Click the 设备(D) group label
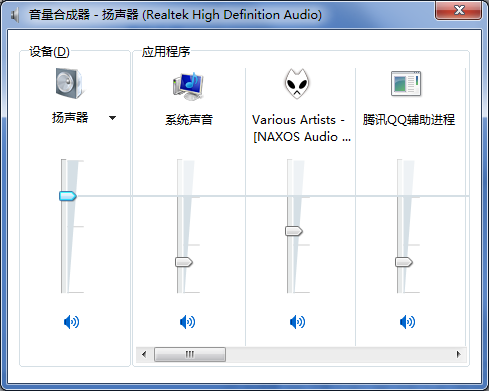 [x=49, y=52]
